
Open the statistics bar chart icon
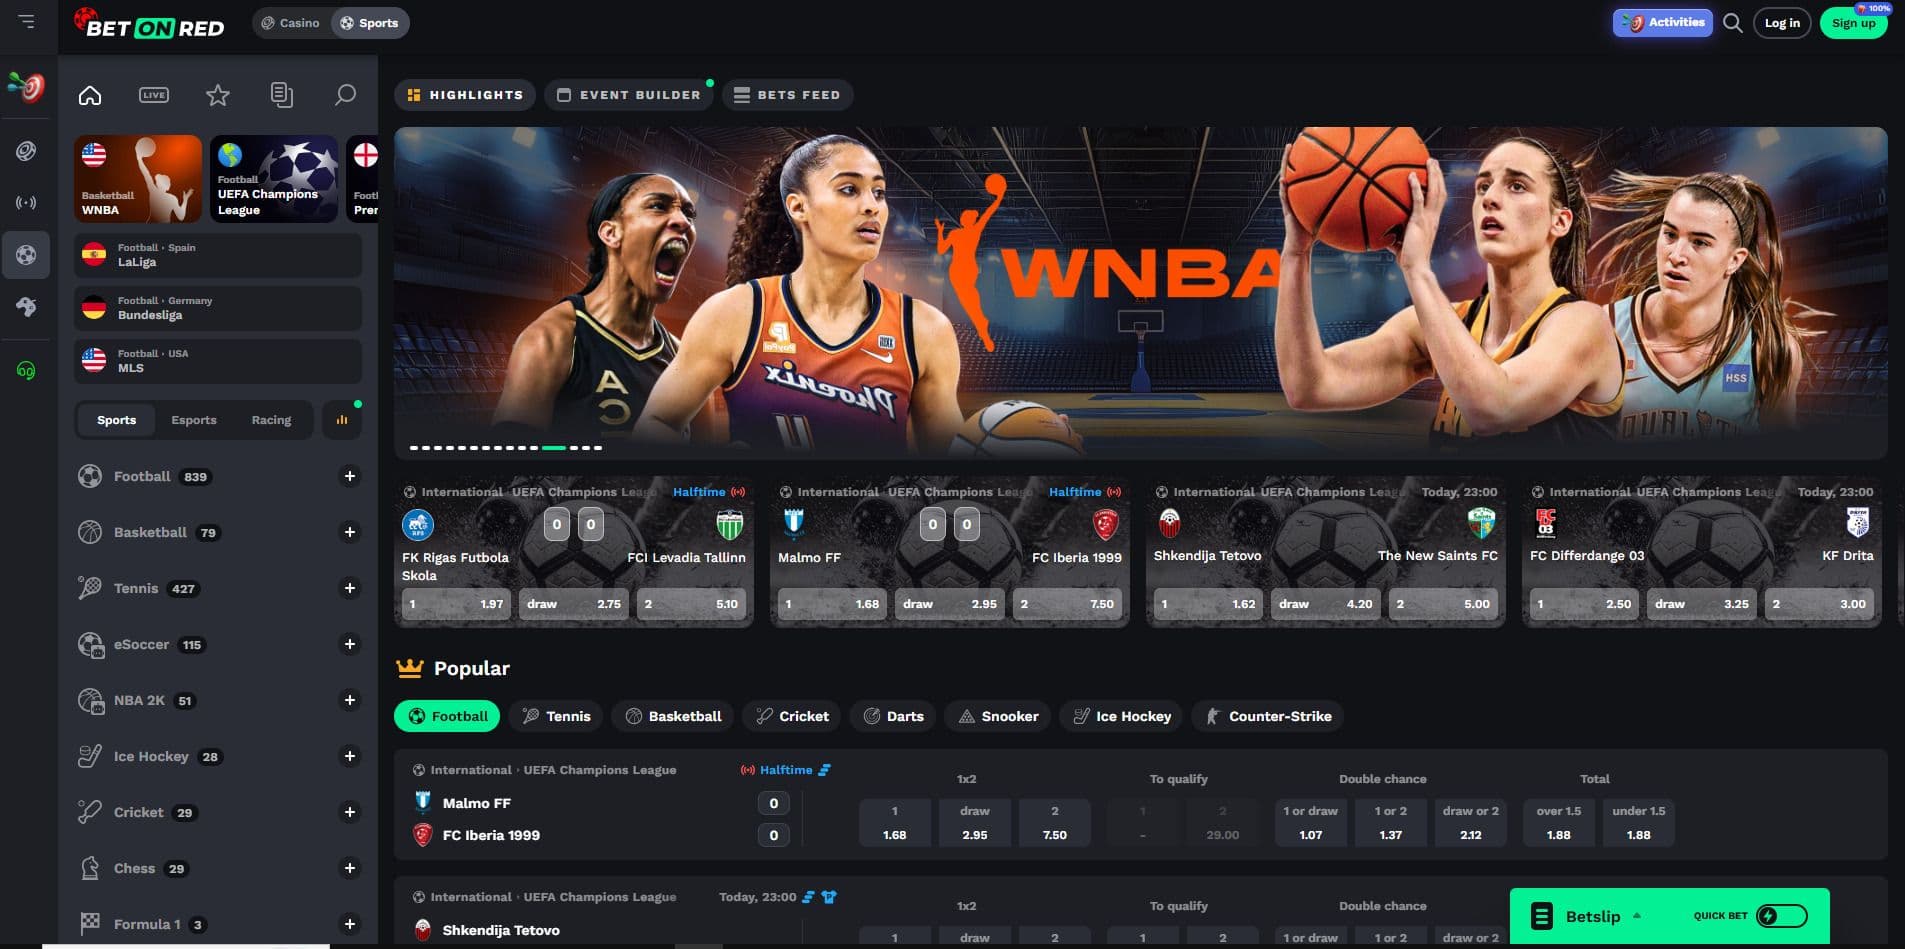point(342,420)
